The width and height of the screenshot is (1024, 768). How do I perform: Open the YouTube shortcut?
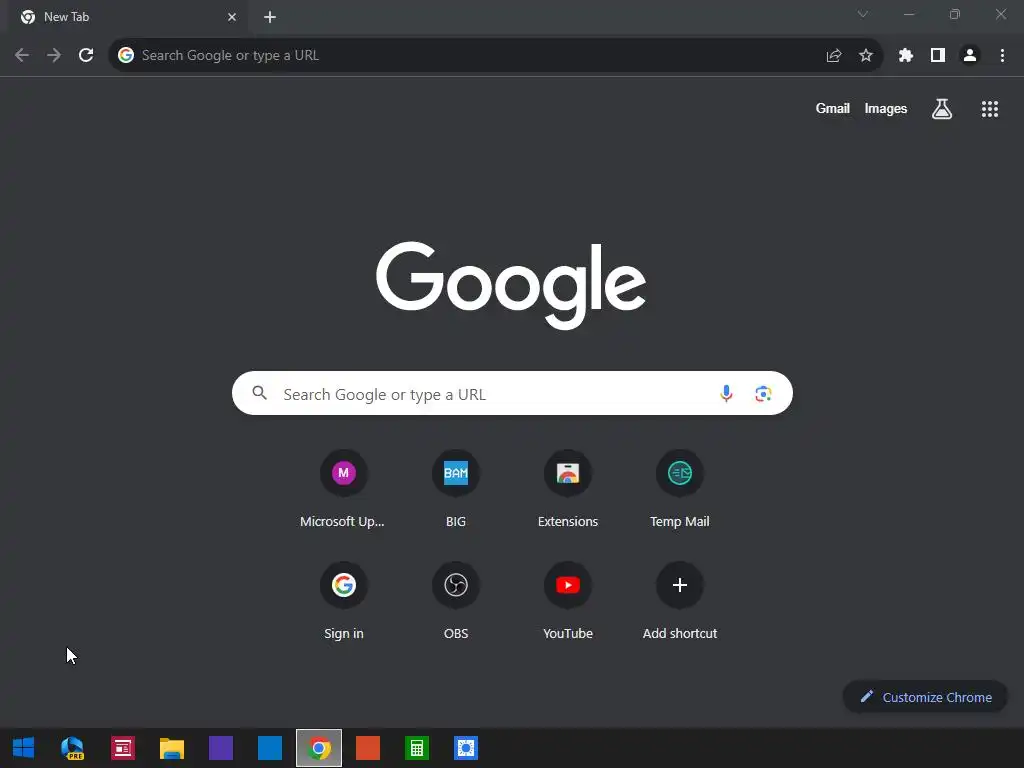pyautogui.click(x=568, y=601)
